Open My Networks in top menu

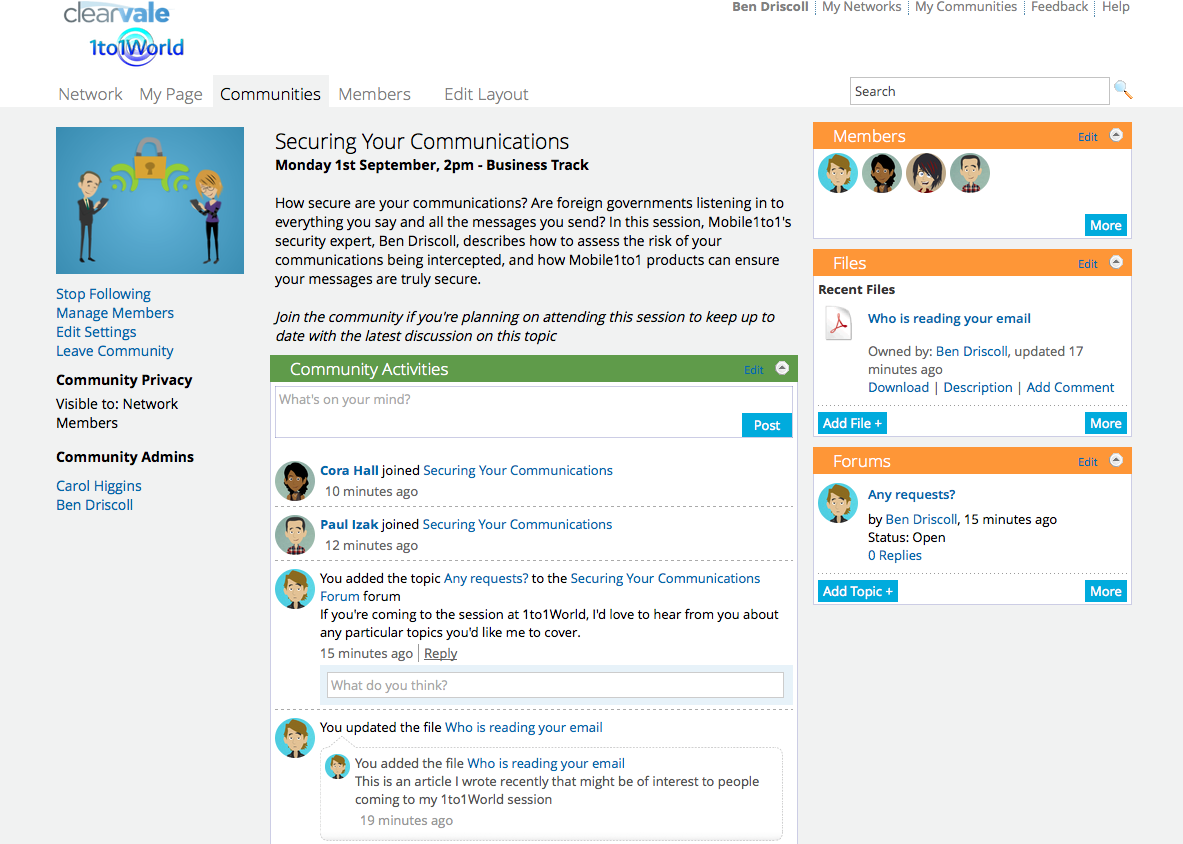click(x=862, y=7)
